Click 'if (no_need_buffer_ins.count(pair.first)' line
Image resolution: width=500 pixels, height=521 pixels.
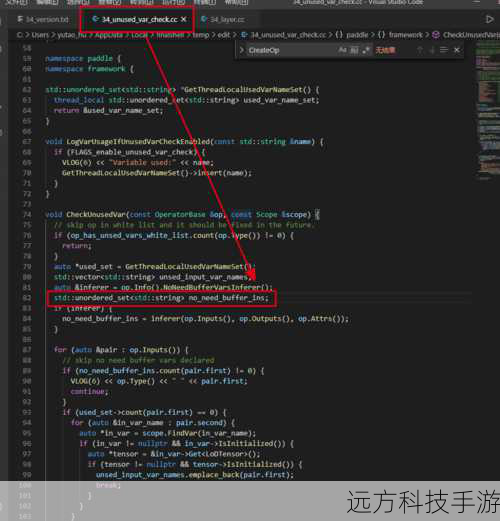[163, 371]
